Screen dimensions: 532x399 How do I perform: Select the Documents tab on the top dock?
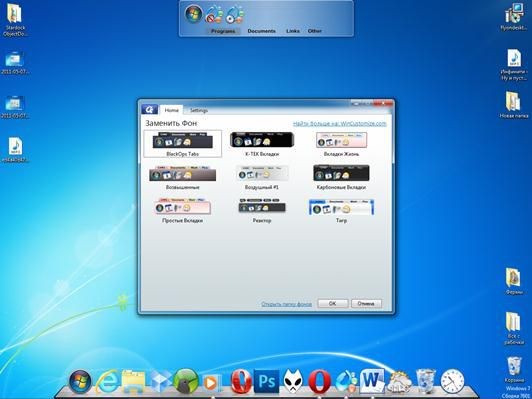[x=261, y=31]
